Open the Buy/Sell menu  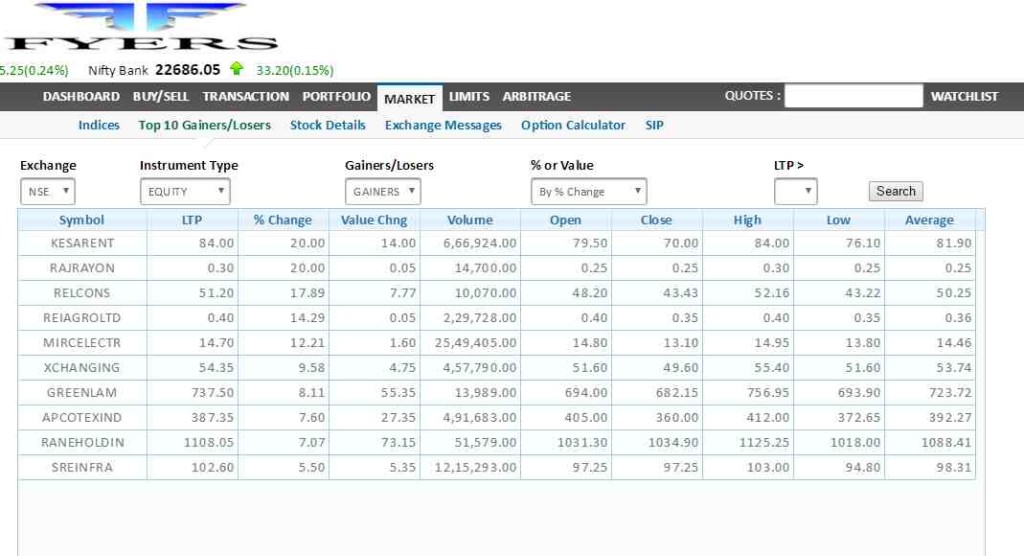[160, 97]
